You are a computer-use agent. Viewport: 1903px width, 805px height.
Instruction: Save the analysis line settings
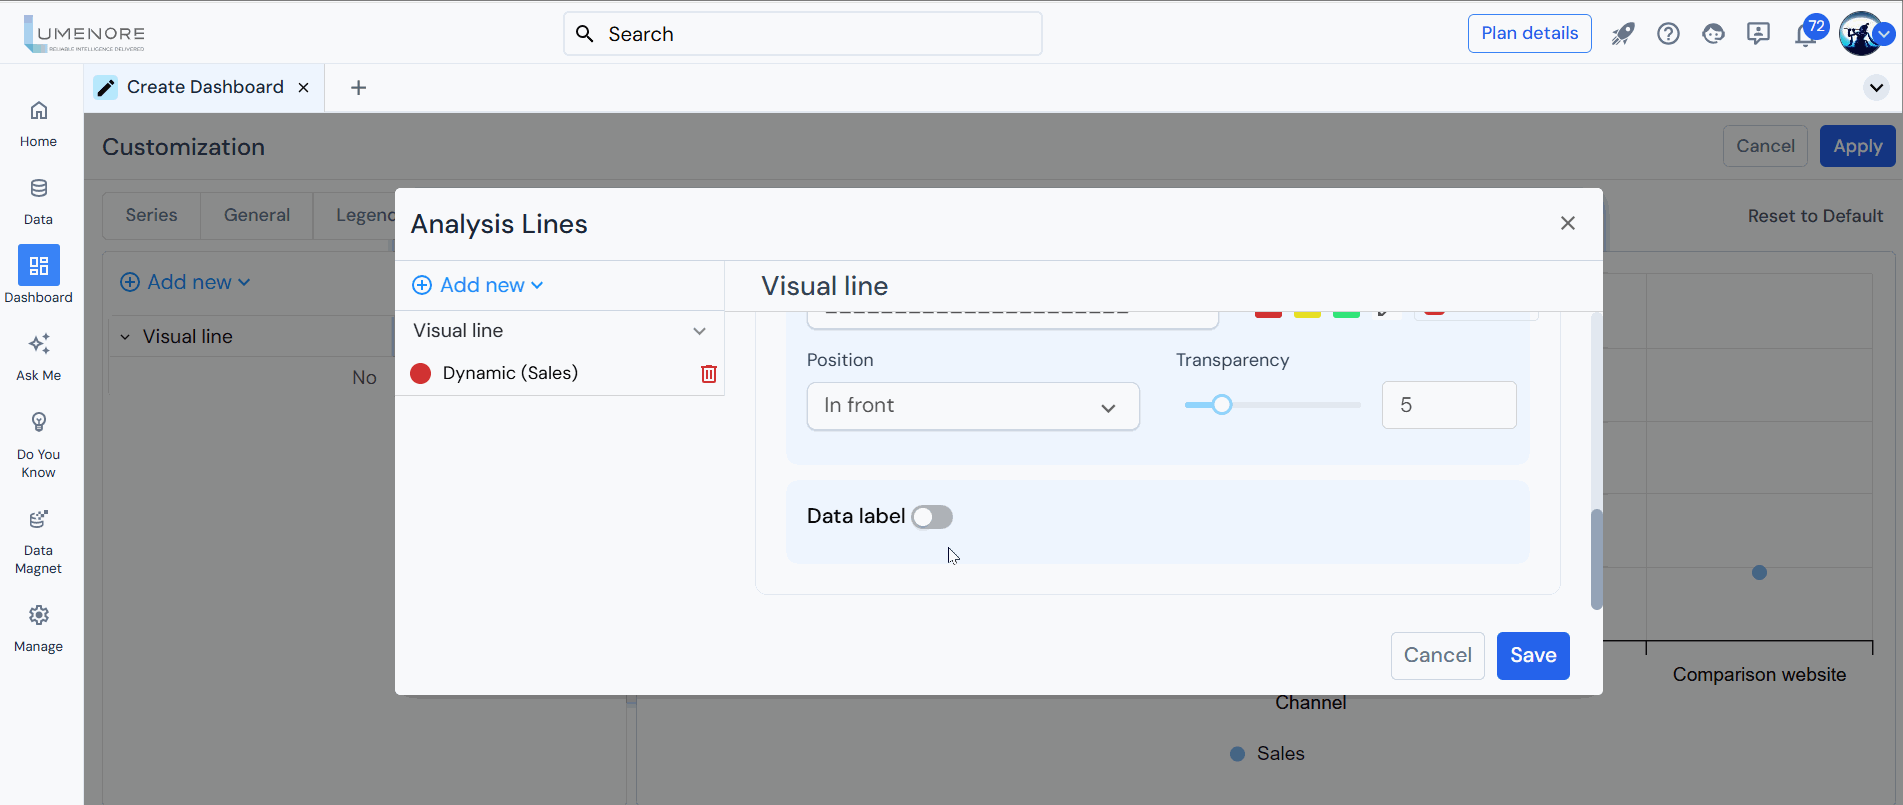tap(1532, 656)
